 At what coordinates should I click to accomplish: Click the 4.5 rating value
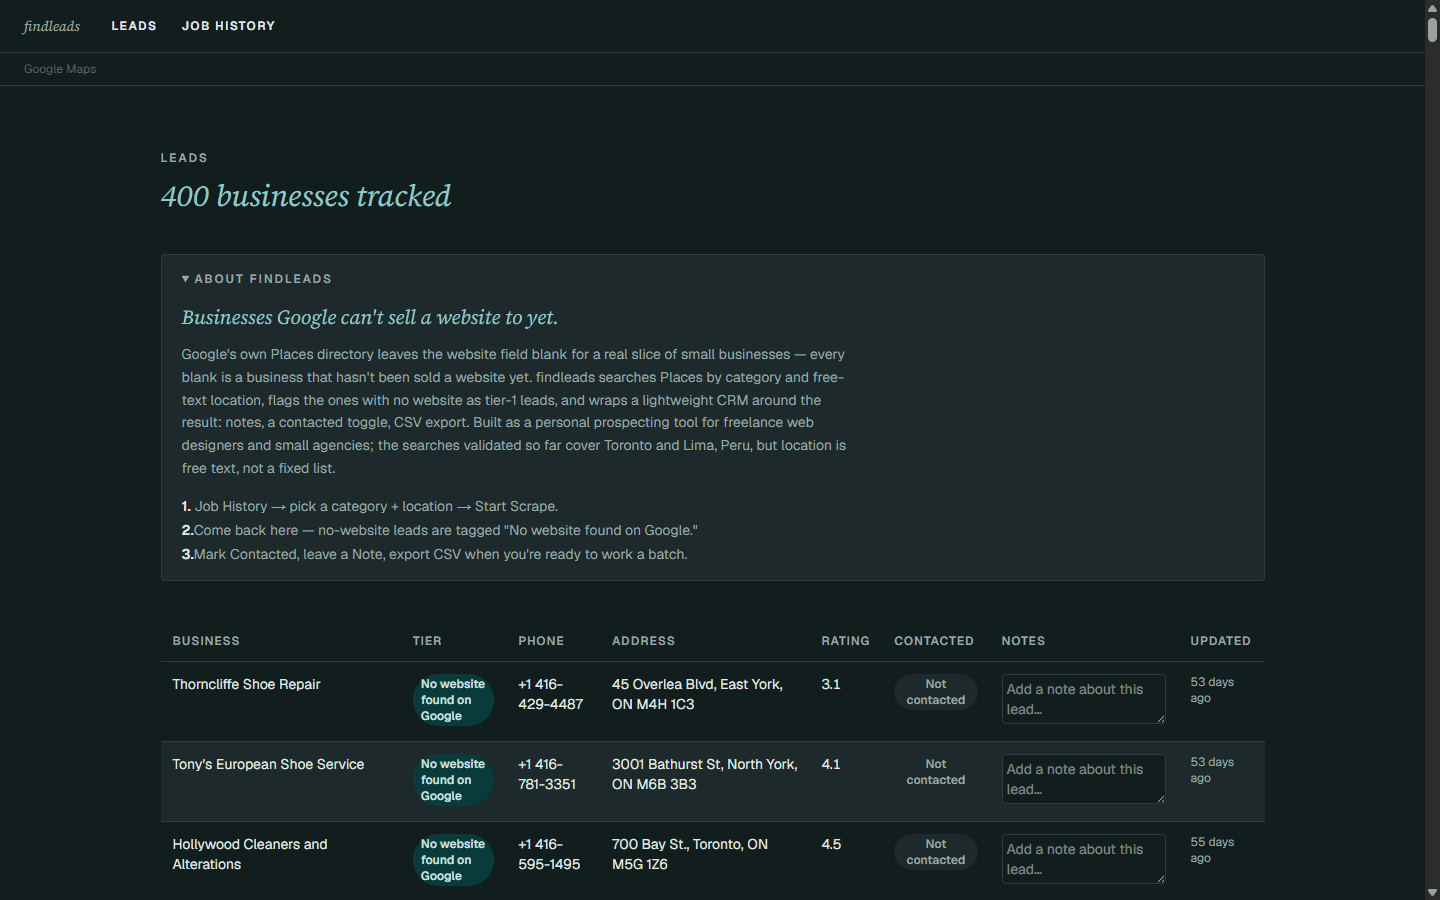tap(831, 844)
